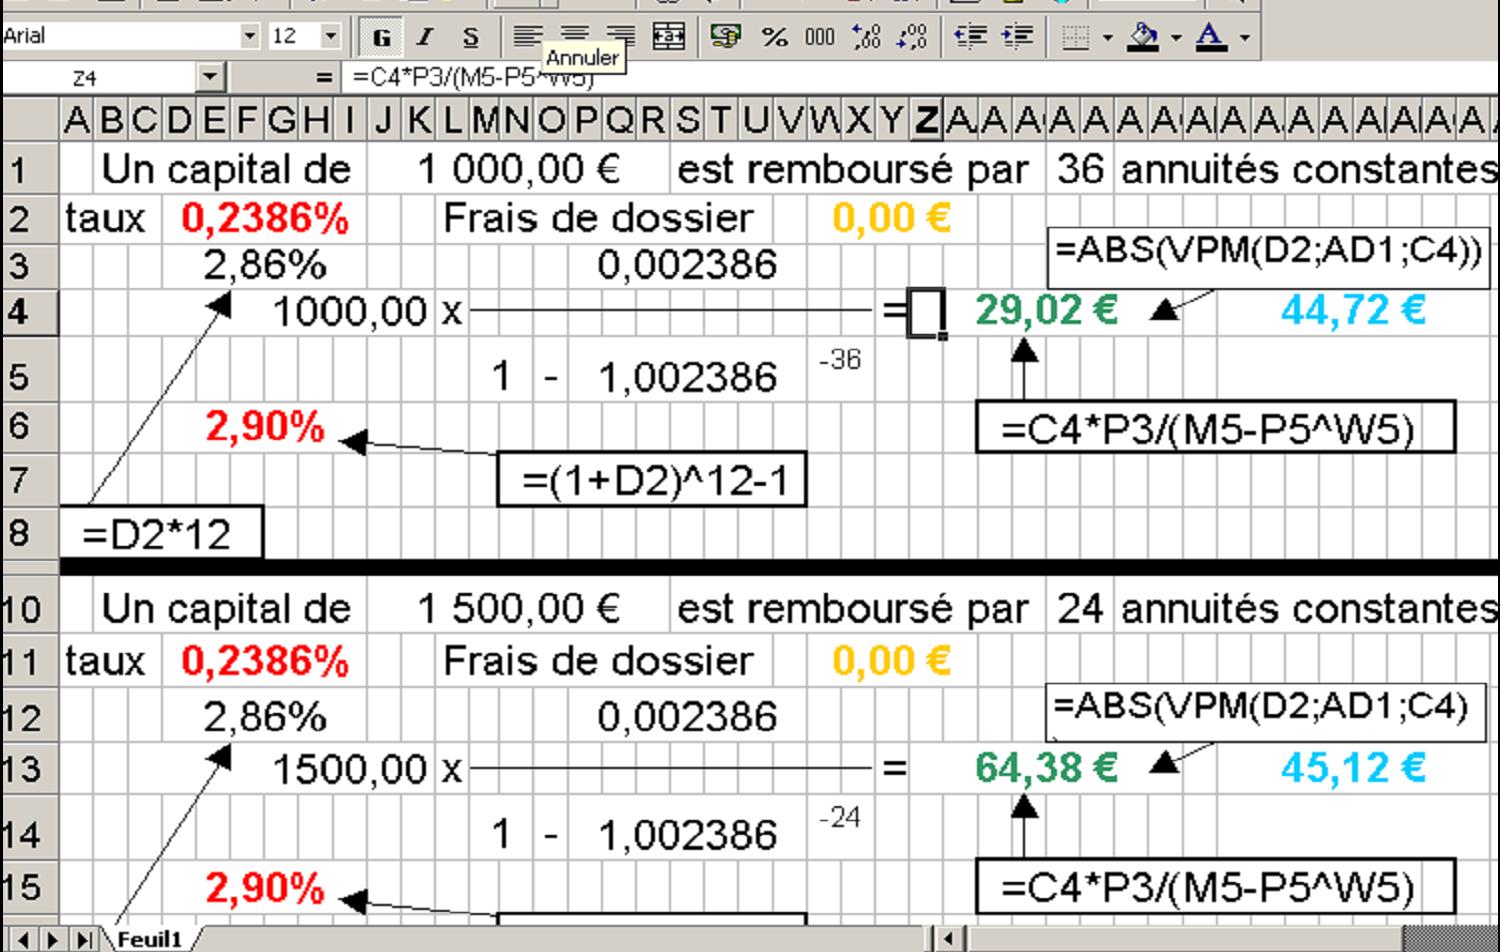Select column P header
This screenshot has width=1500, height=952.
pyautogui.click(x=588, y=120)
